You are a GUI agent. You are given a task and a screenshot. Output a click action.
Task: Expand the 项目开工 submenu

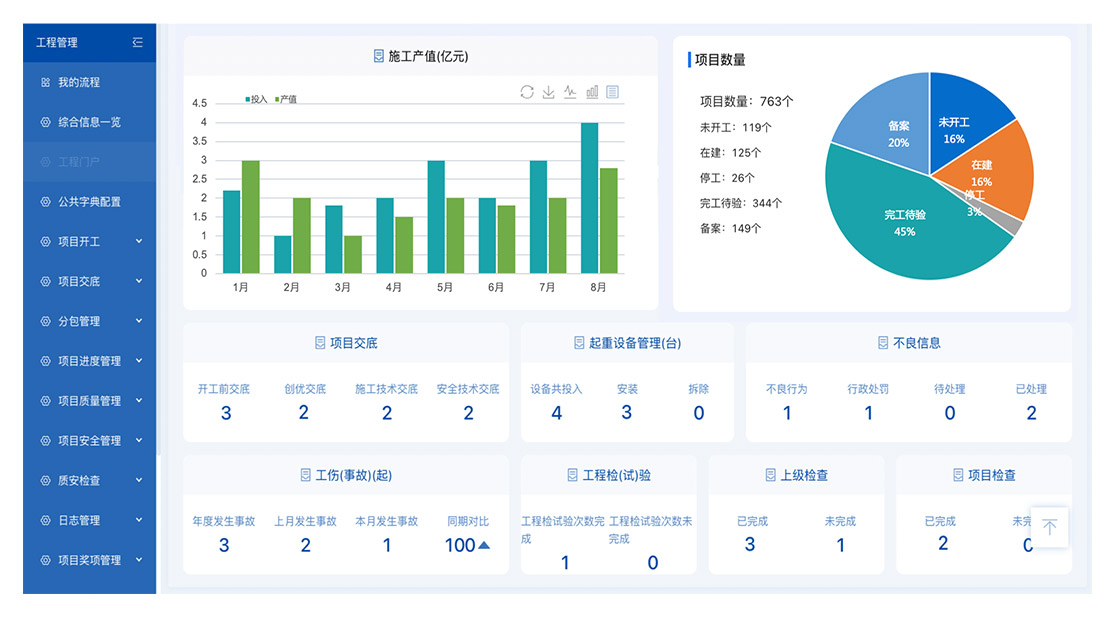(139, 241)
